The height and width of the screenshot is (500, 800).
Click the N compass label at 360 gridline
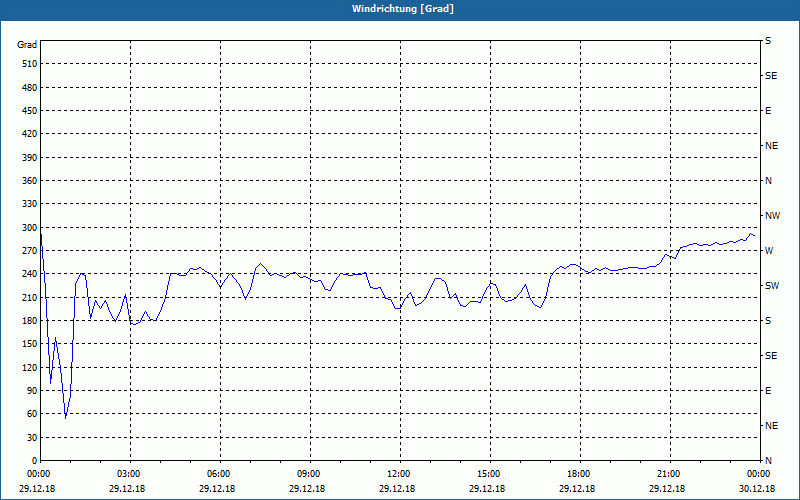768,181
